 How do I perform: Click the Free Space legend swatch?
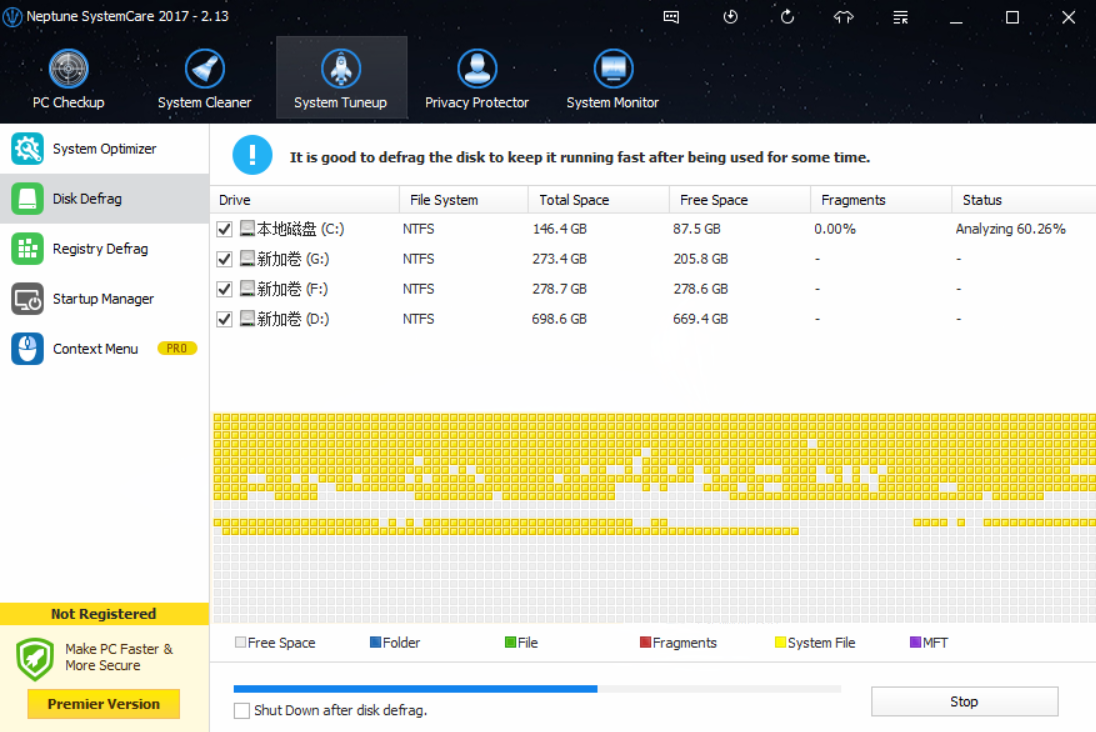coord(240,642)
